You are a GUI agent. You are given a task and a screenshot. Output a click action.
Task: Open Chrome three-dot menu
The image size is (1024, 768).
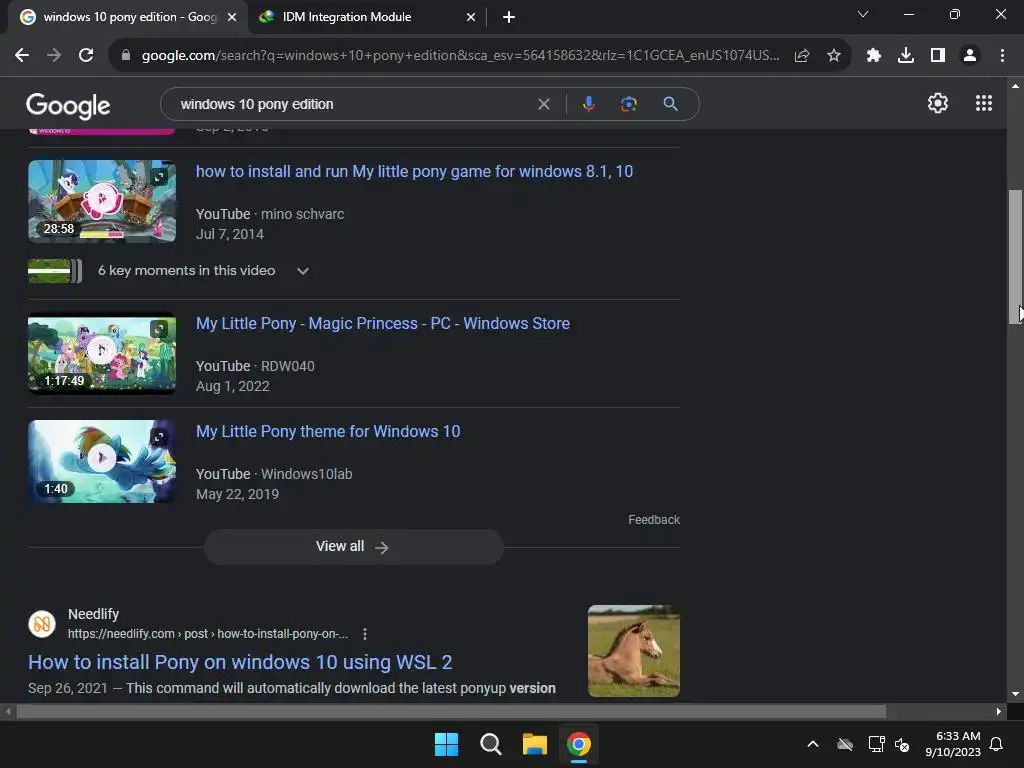click(1002, 56)
